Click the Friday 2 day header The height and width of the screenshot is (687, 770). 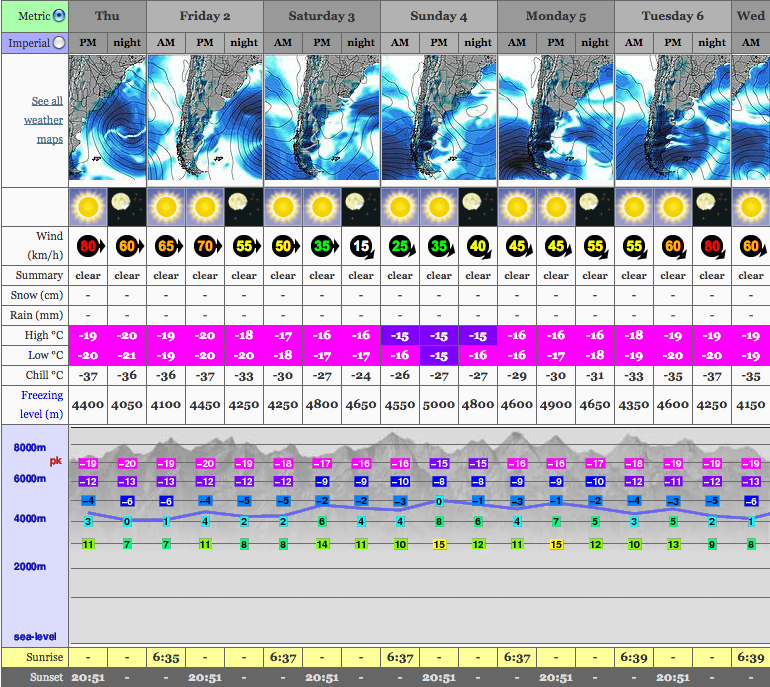click(x=205, y=16)
